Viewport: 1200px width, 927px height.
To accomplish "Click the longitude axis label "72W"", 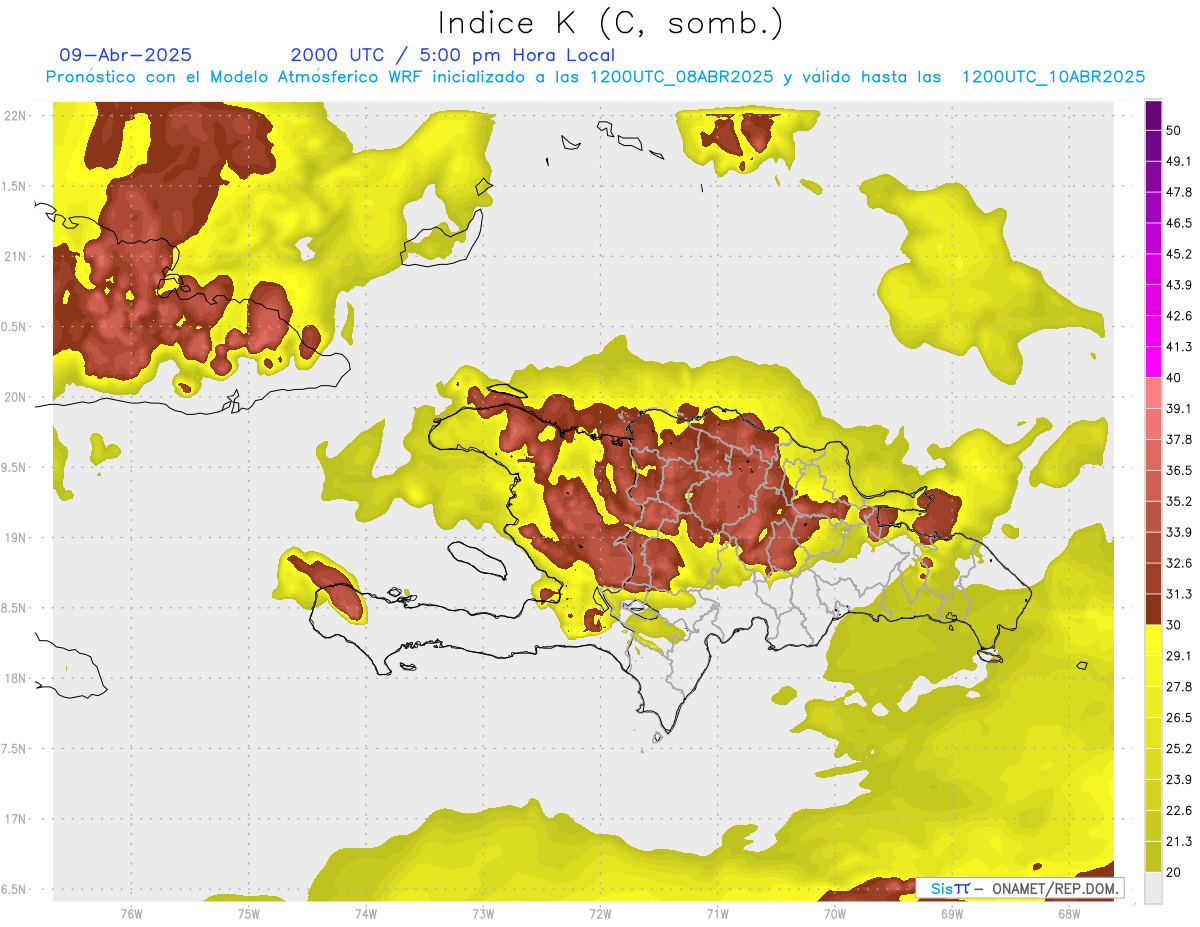I will [600, 913].
